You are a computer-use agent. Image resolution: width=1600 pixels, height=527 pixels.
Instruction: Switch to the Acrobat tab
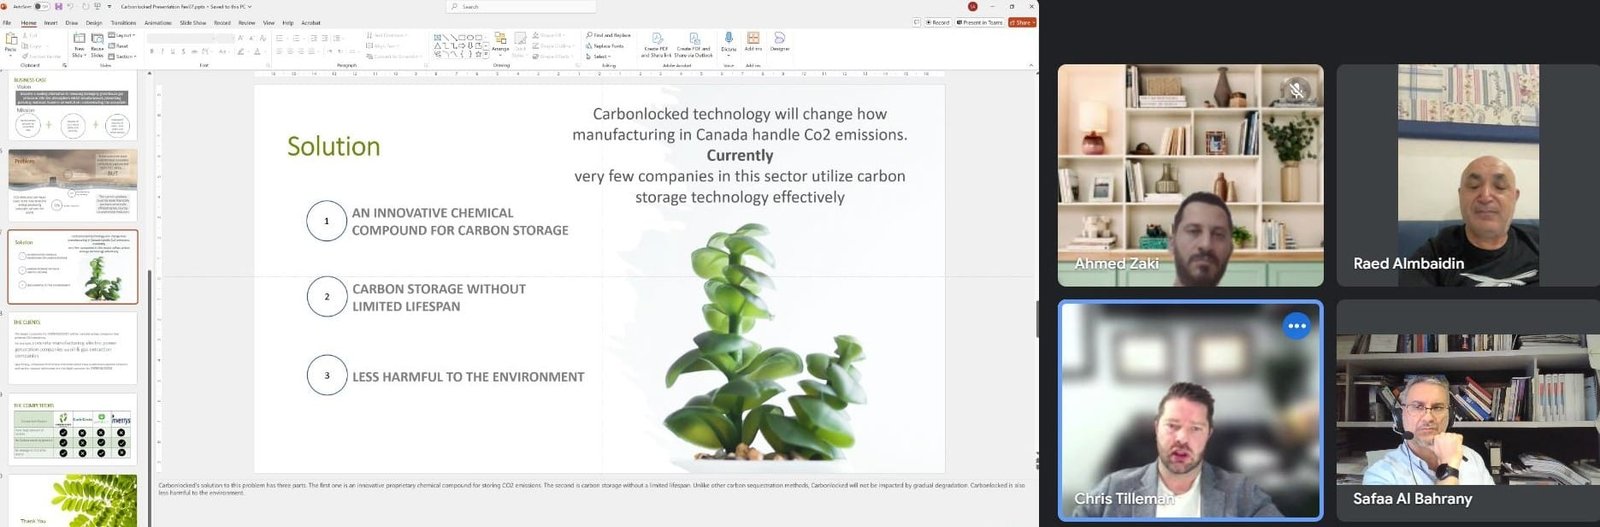[x=311, y=22]
